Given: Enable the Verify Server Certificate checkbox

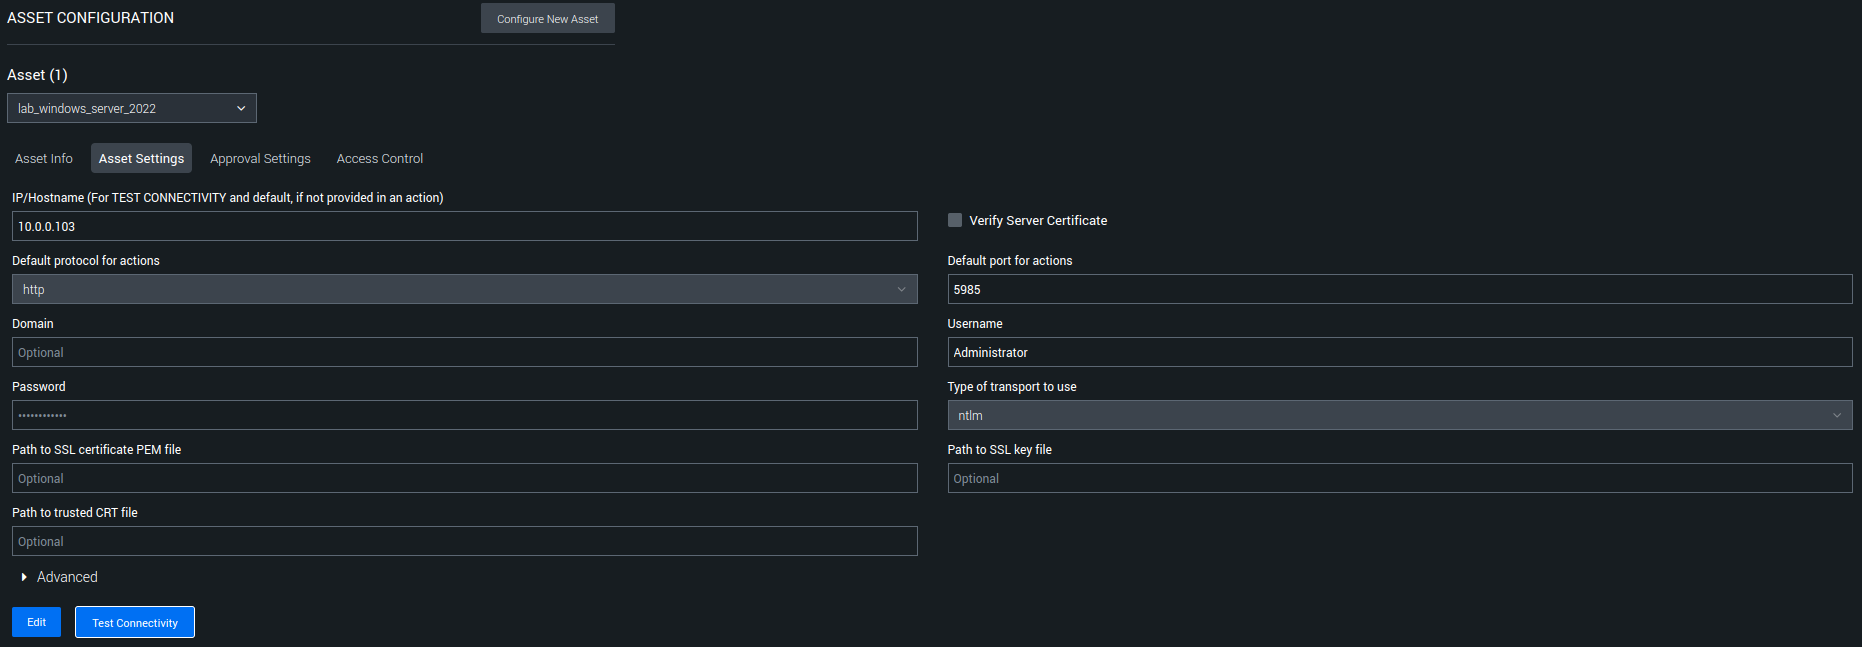Looking at the screenshot, I should coord(955,220).
